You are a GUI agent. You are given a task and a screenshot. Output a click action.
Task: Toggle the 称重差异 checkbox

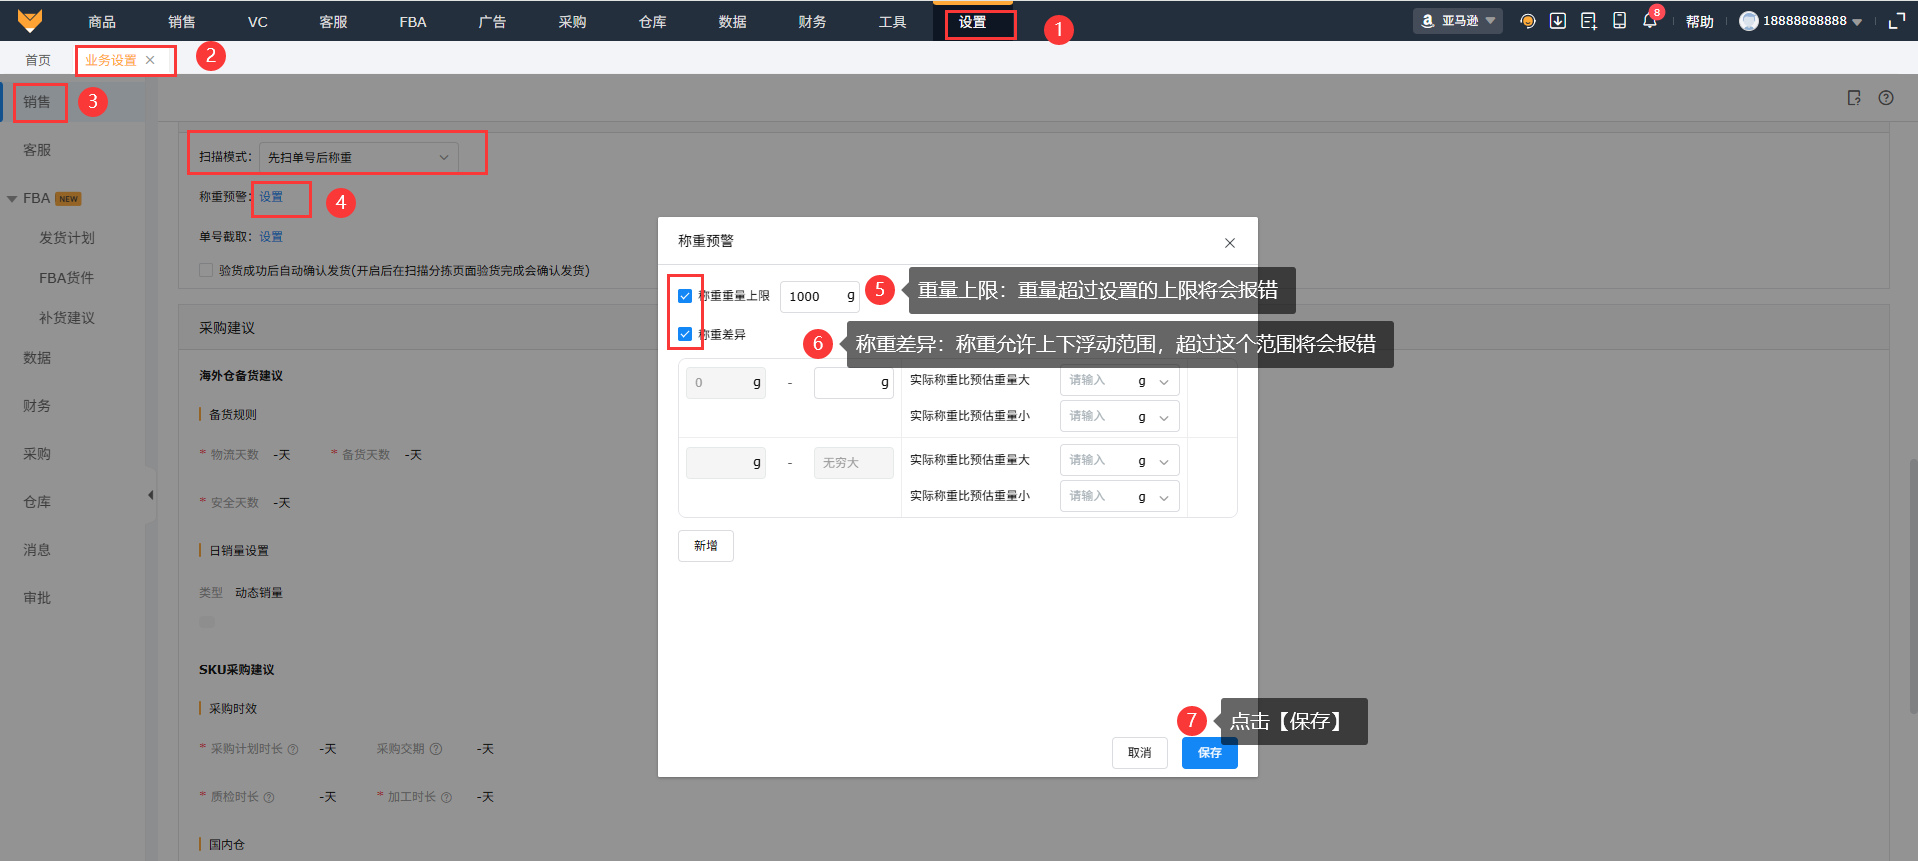pyautogui.click(x=685, y=334)
